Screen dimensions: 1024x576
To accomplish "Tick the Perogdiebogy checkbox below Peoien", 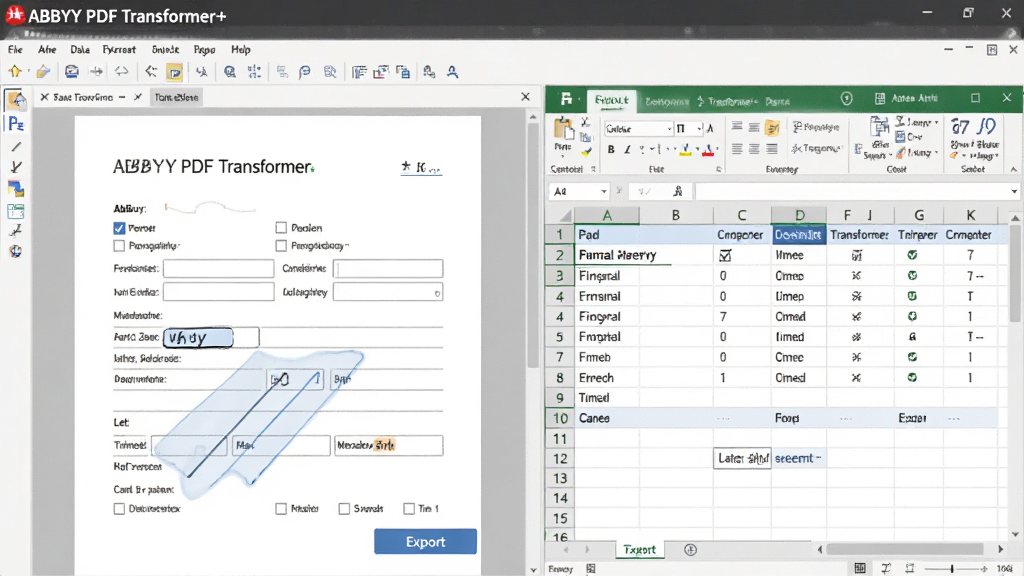I will click(x=281, y=246).
